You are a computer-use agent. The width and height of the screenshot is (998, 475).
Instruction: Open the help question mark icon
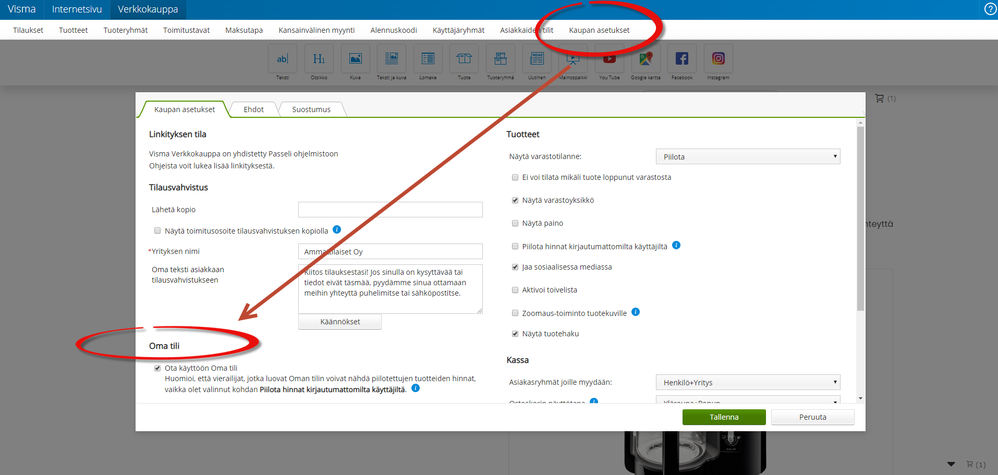click(x=989, y=10)
